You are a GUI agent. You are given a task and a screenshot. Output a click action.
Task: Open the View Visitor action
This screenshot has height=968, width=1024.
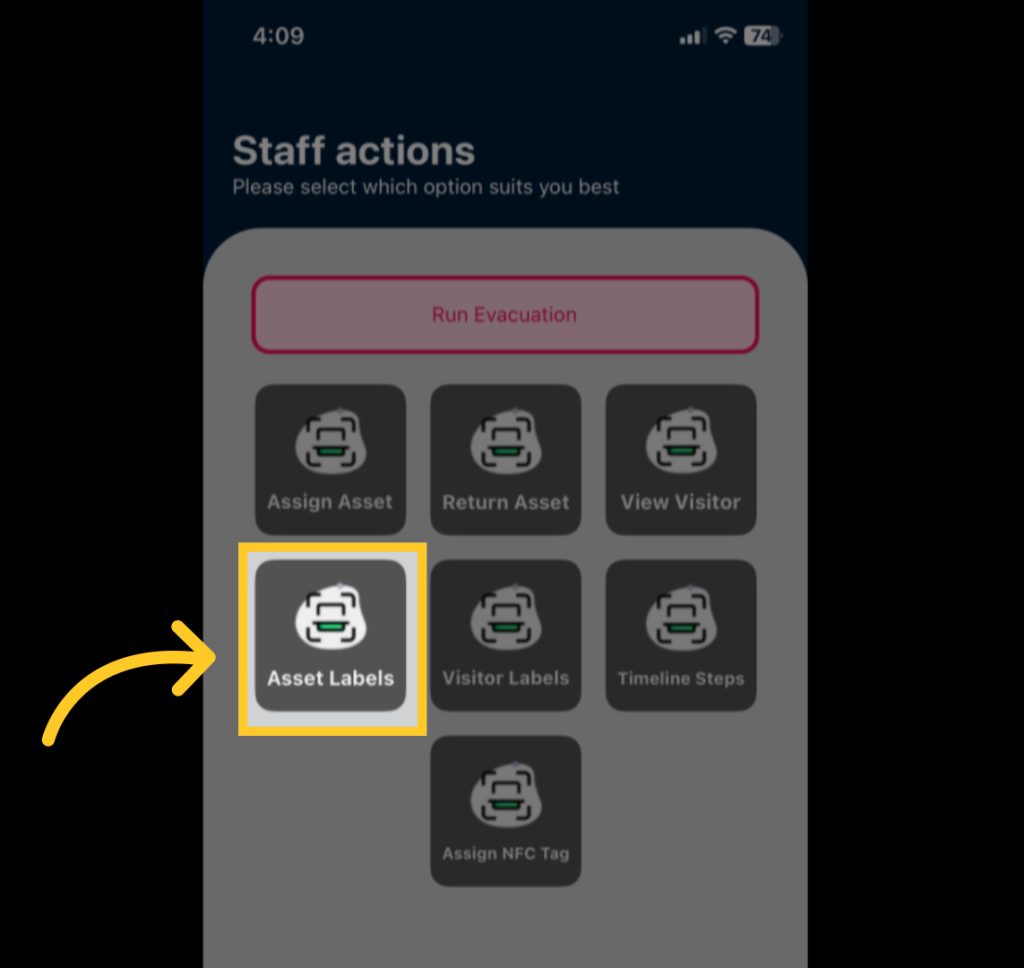click(680, 460)
